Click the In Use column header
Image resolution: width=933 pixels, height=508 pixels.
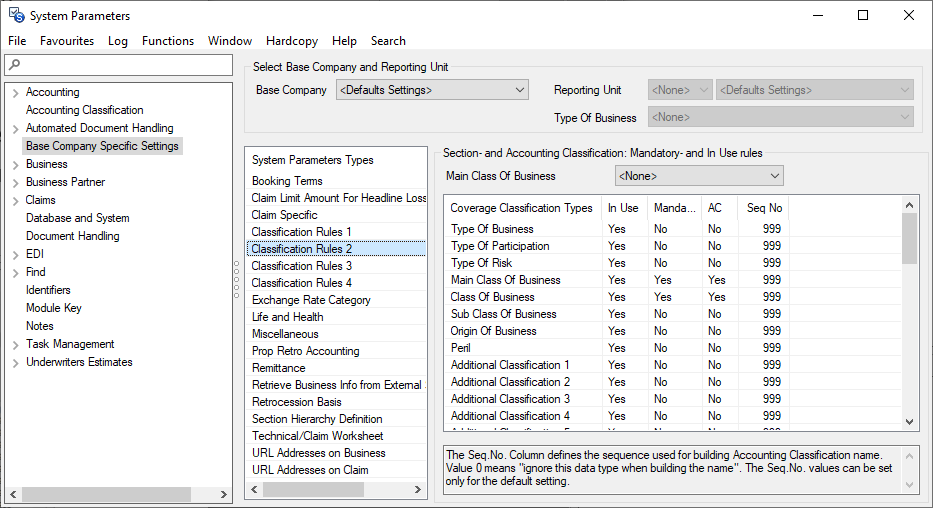coord(622,208)
